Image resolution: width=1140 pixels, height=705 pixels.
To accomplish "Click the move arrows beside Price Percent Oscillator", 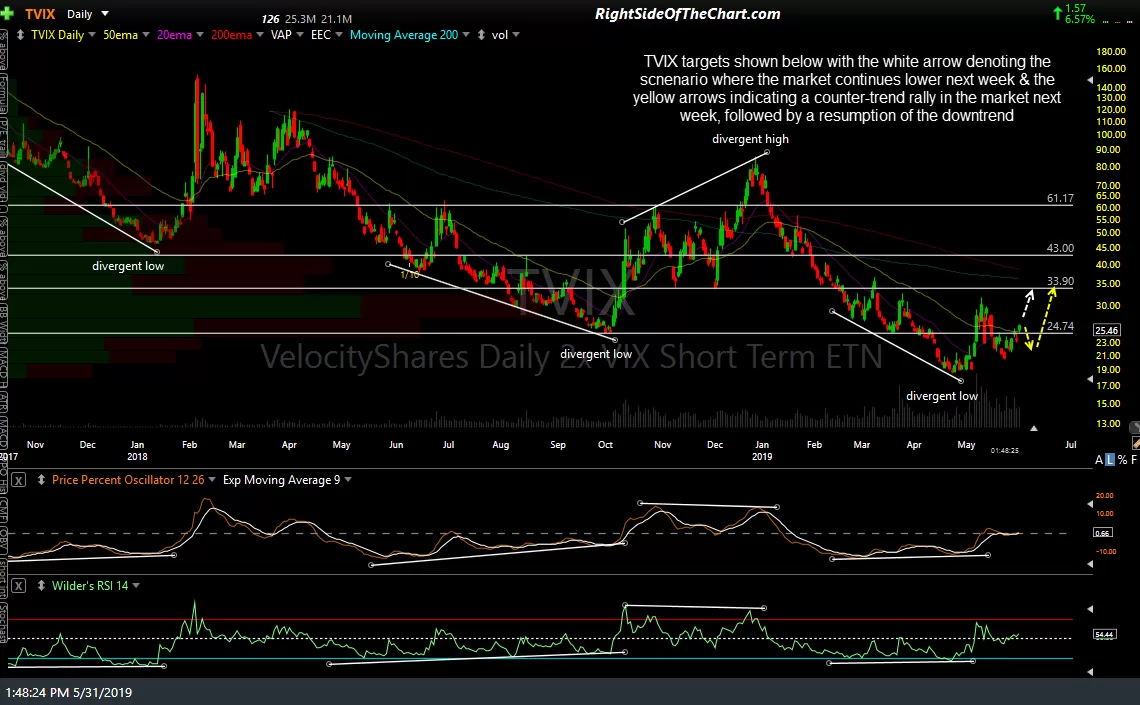I will coord(41,480).
